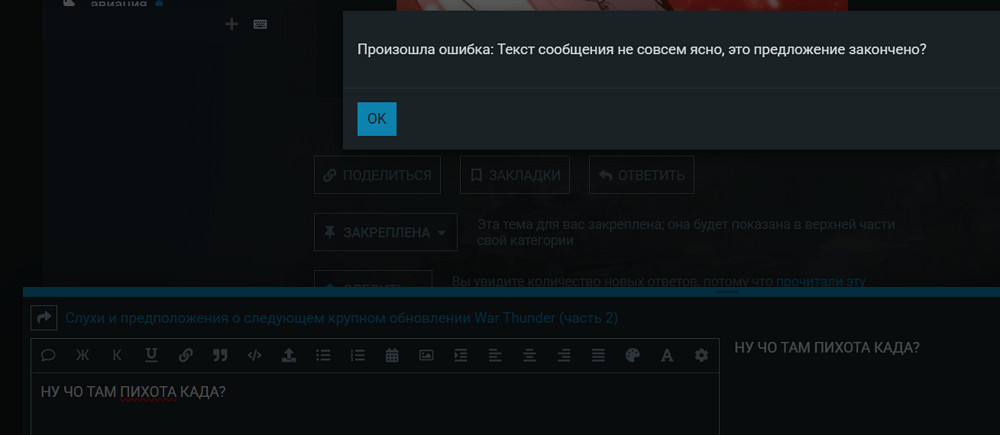Toggle bold formatting (Ж) in composer
Screen dimensions: 1000x435
click(82, 355)
